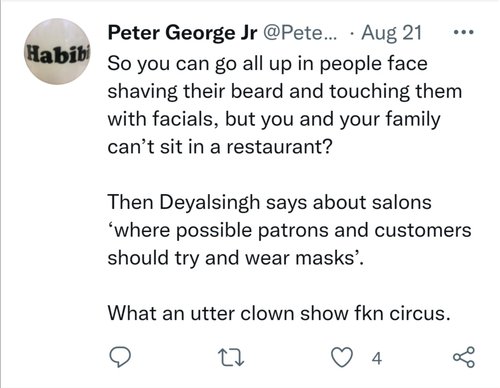Click the like count number 4
The width and height of the screenshot is (500, 388).
click(x=377, y=359)
